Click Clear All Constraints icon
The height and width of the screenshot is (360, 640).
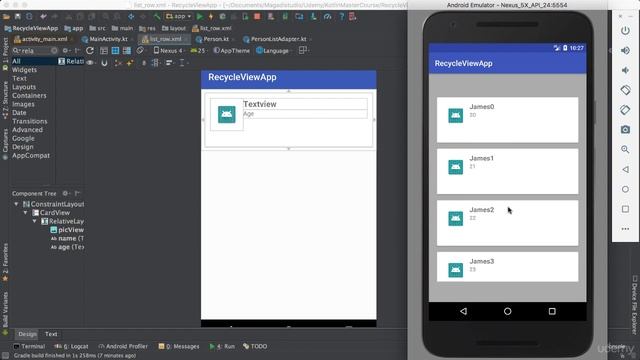pyautogui.click(x=118, y=63)
